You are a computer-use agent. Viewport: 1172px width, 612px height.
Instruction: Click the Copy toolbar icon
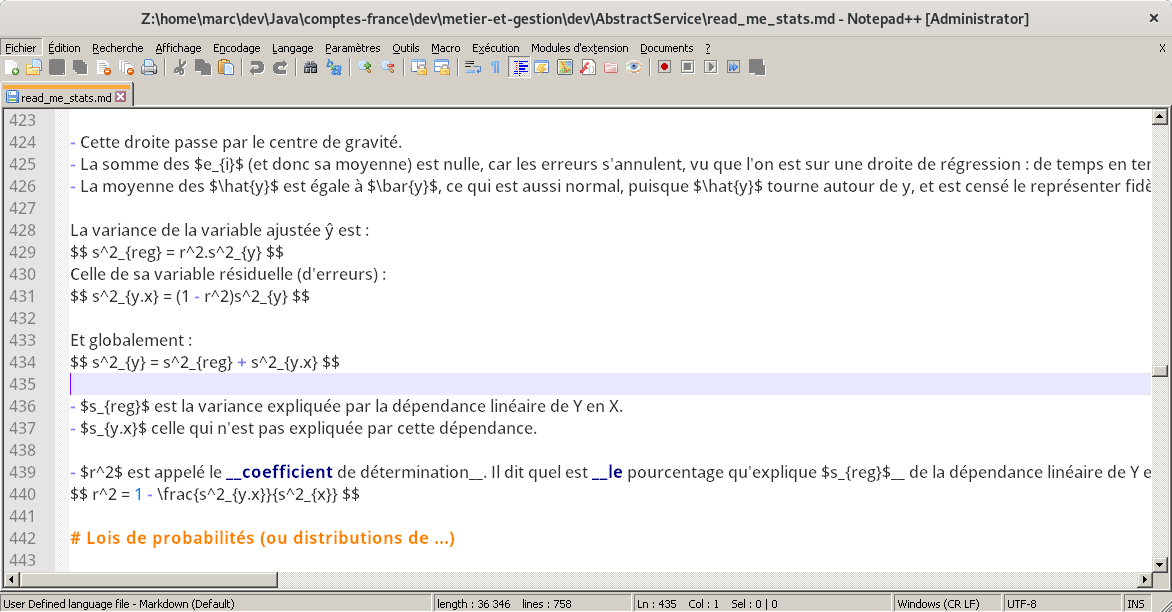(x=203, y=67)
